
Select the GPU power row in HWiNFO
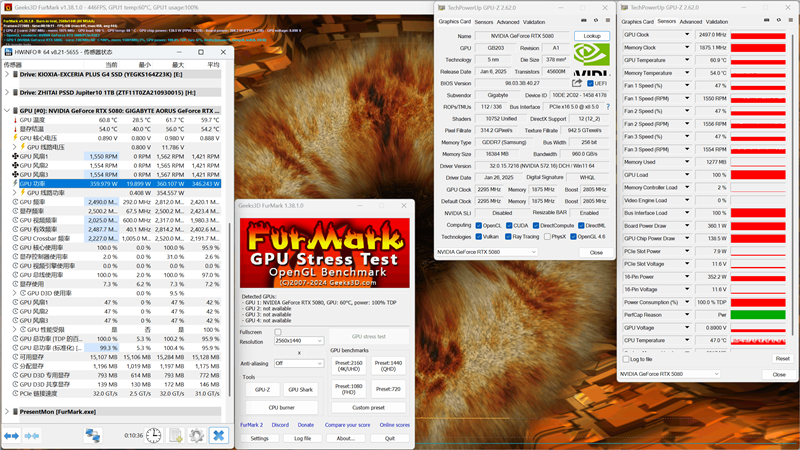pos(120,184)
